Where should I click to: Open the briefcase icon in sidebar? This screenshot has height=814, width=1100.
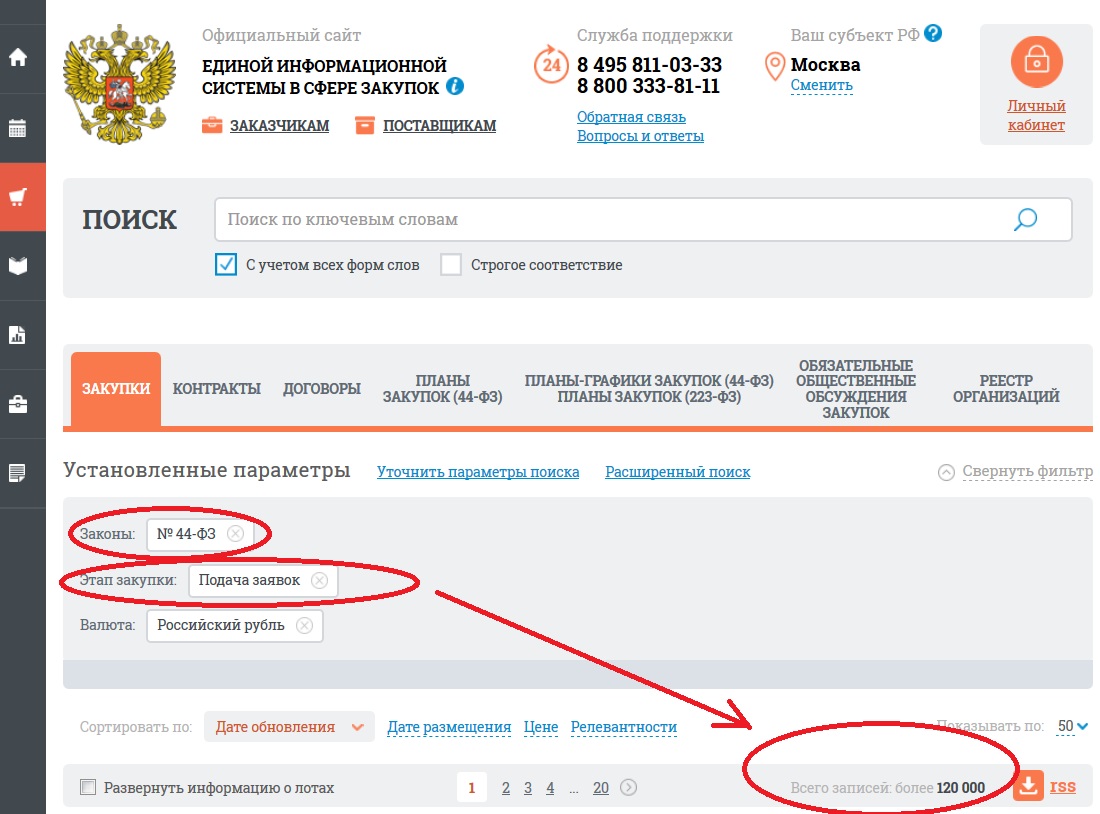pos(18,404)
